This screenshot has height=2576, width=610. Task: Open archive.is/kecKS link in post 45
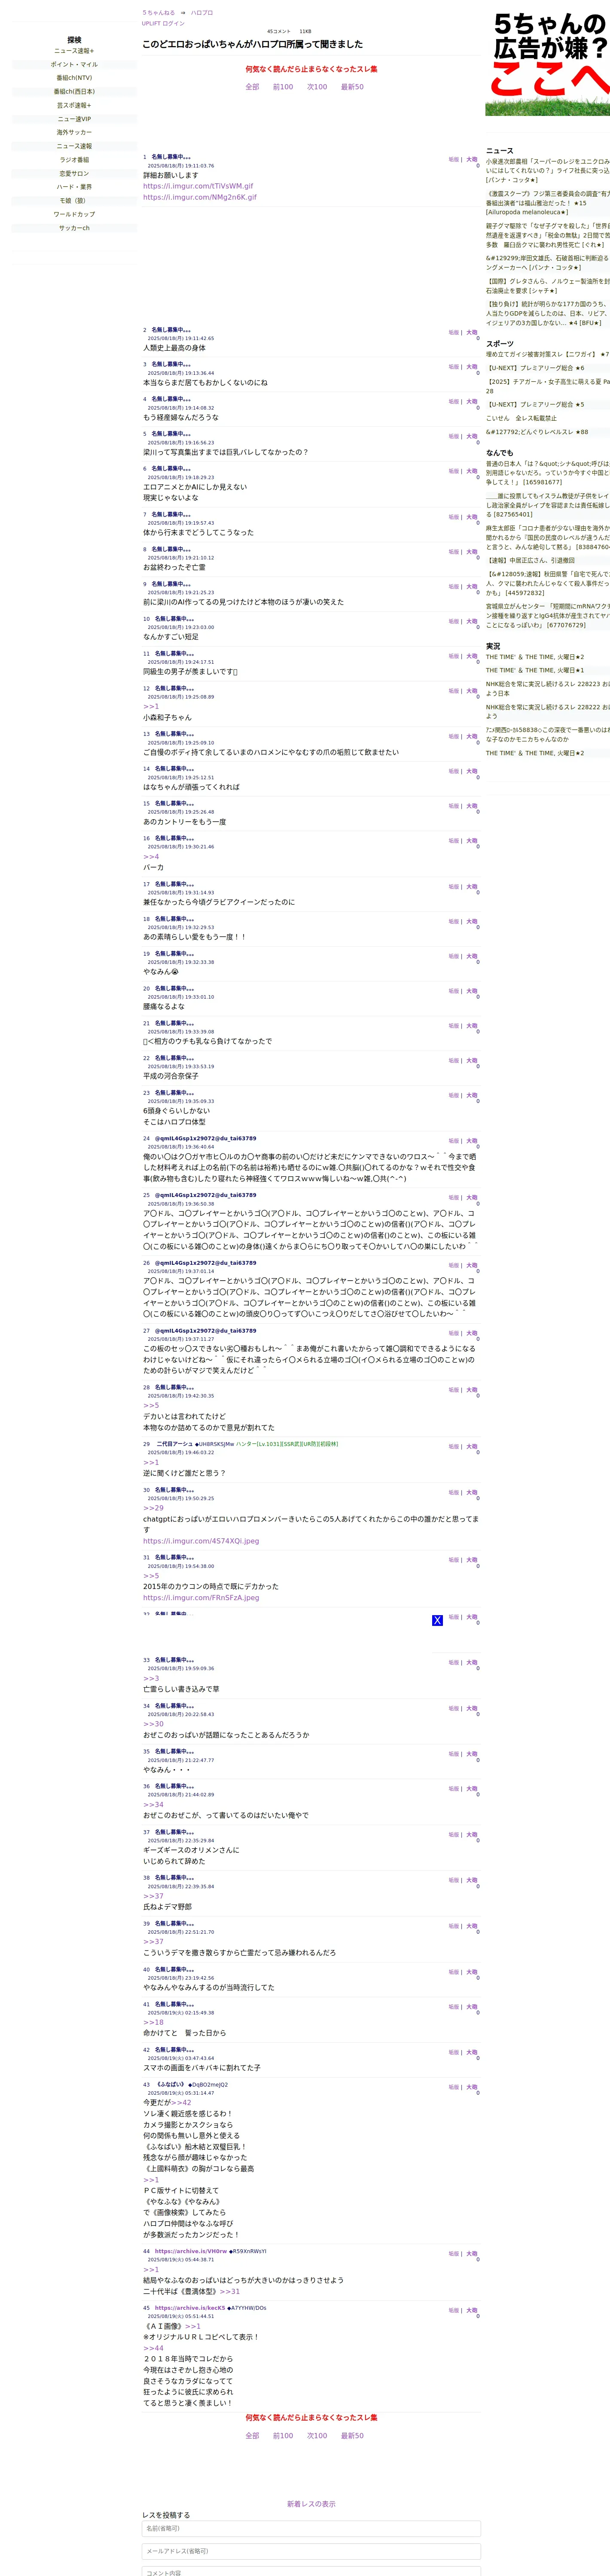point(190,2308)
